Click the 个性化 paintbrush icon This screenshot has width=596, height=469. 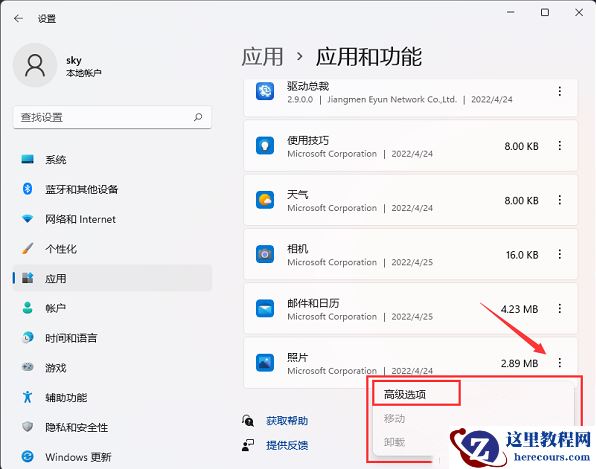(27, 249)
